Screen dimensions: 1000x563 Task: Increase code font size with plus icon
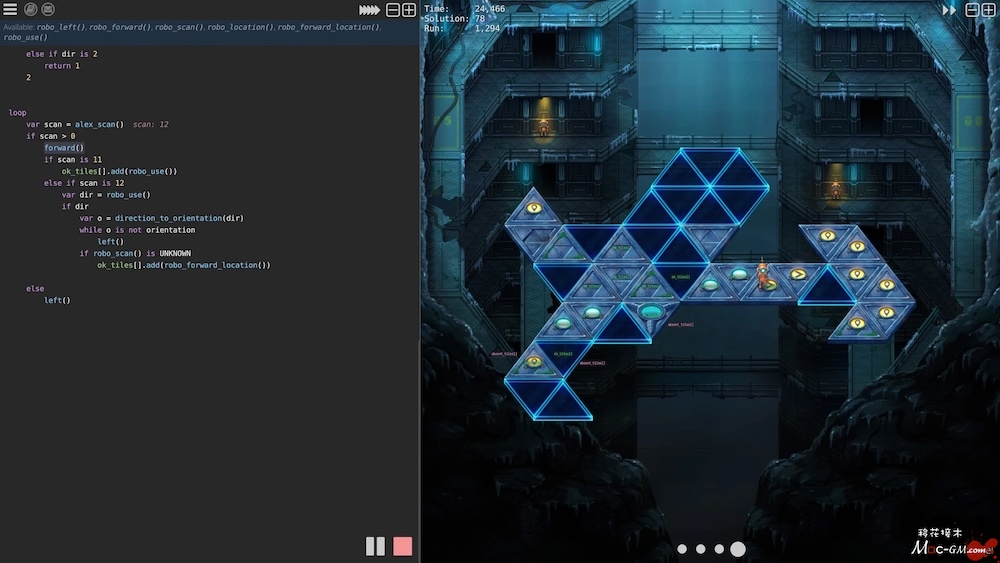(408, 10)
